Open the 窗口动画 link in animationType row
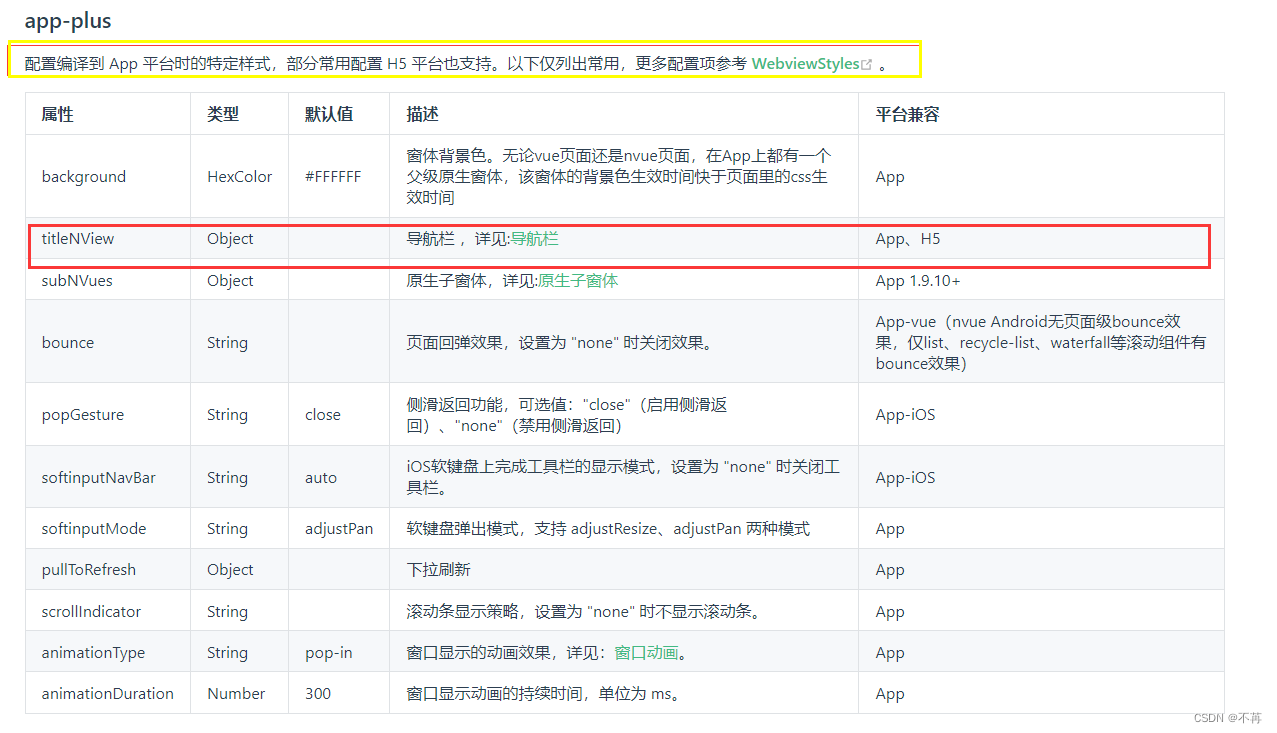1277x733 pixels. pos(645,652)
